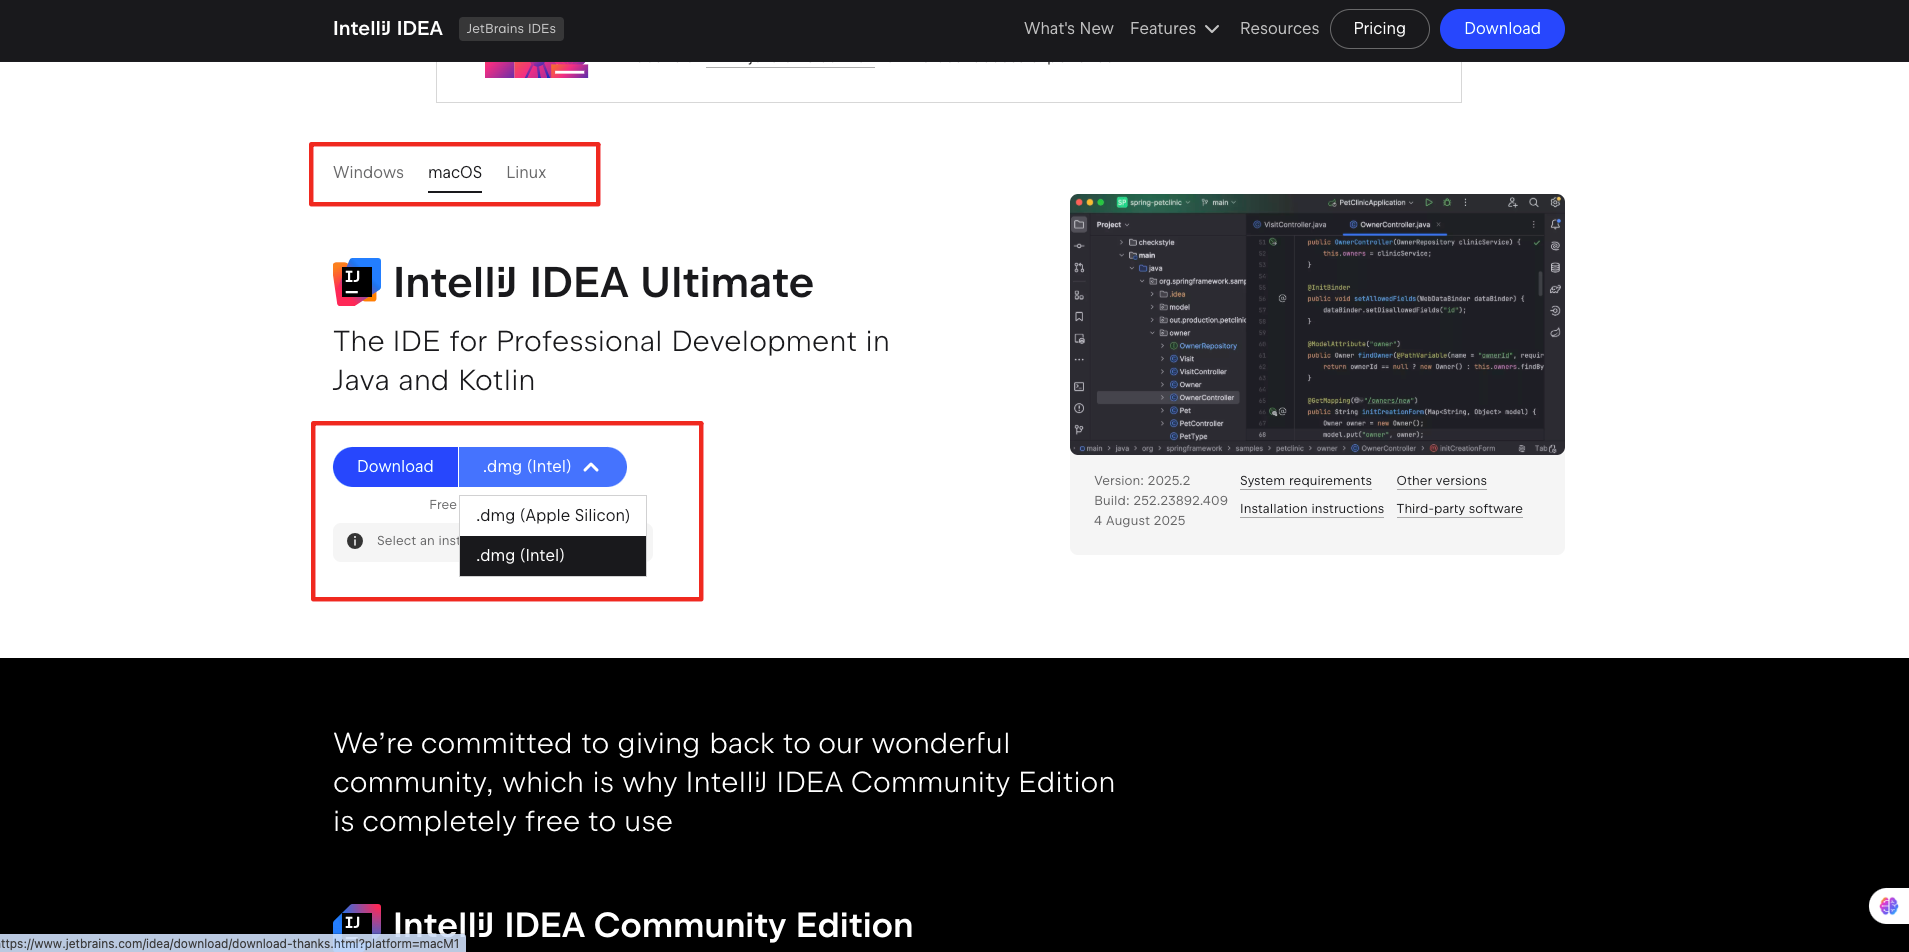Image resolution: width=1909 pixels, height=952 pixels.
Task: Click the IntelliJ IDEA logo in header
Action: [388, 28]
